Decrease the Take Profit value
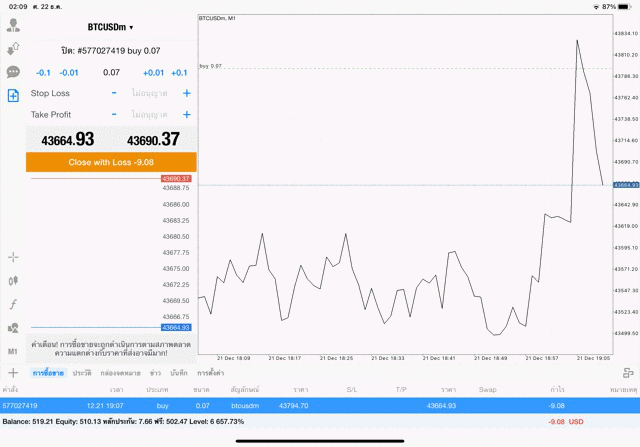This screenshot has height=447, width=640. [114, 115]
